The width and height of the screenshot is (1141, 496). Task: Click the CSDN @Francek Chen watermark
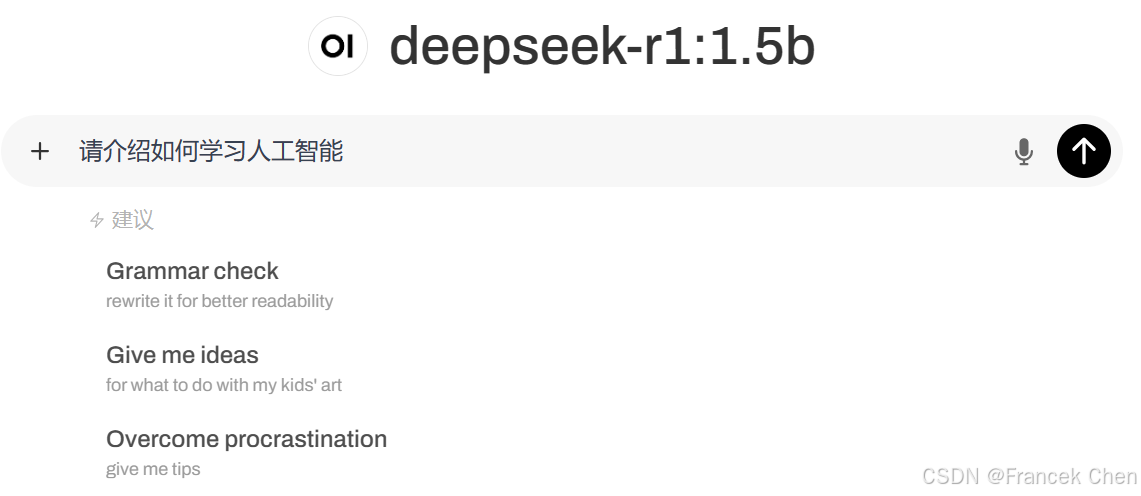[x=1029, y=476]
